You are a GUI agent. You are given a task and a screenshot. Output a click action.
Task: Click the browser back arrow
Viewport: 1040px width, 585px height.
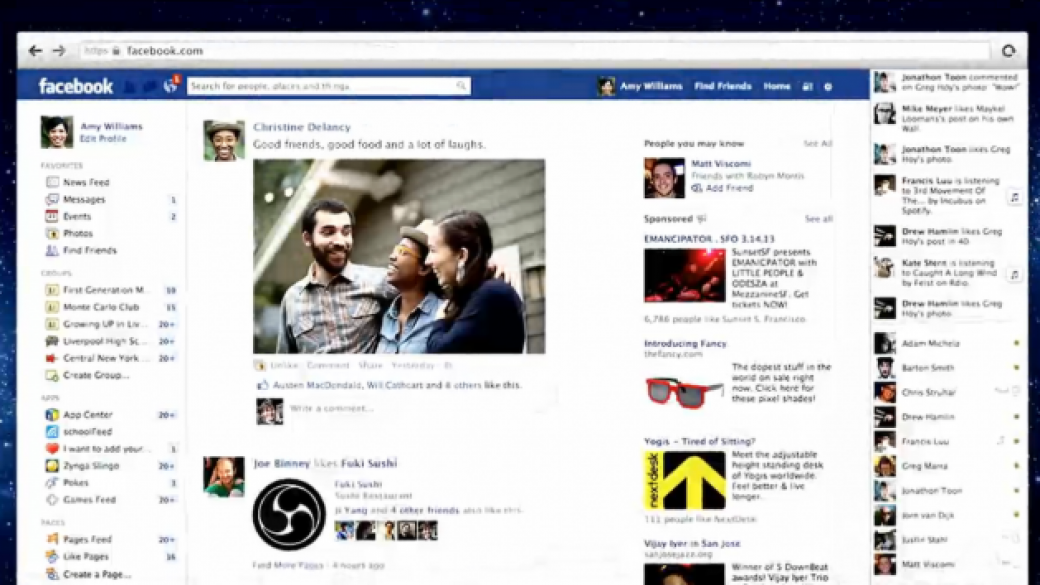click(35, 50)
